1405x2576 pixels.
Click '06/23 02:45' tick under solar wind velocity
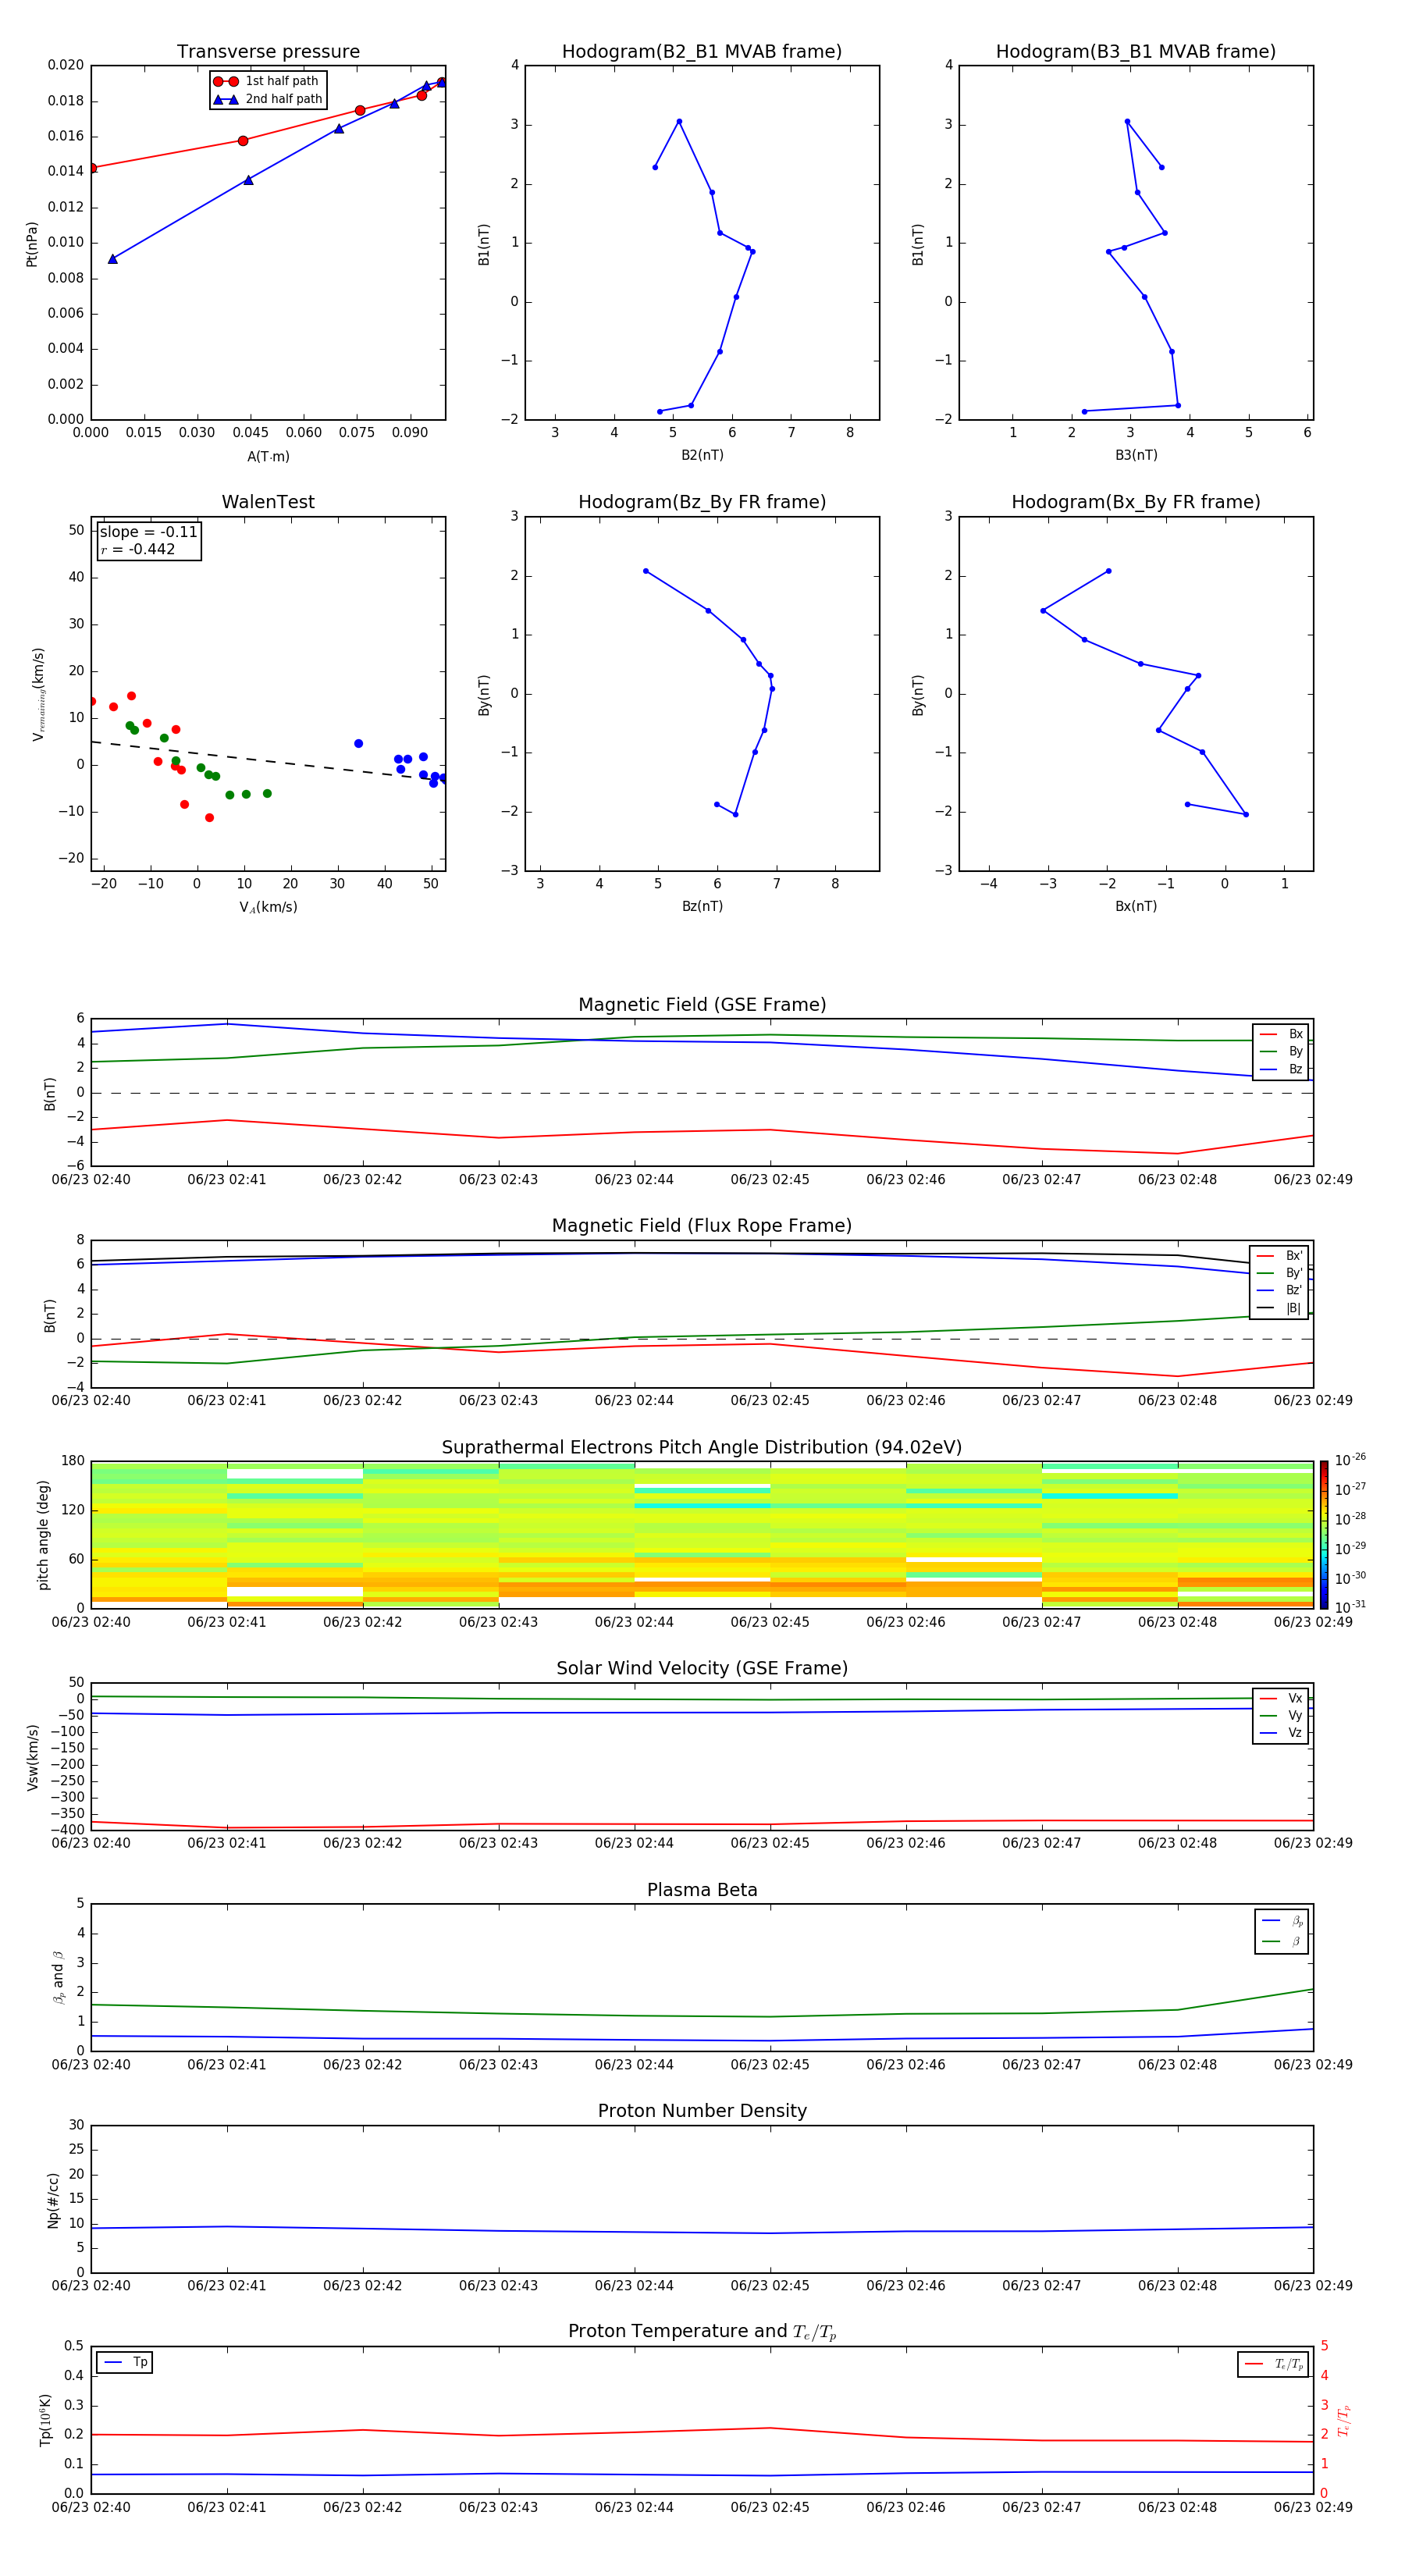[x=770, y=1843]
